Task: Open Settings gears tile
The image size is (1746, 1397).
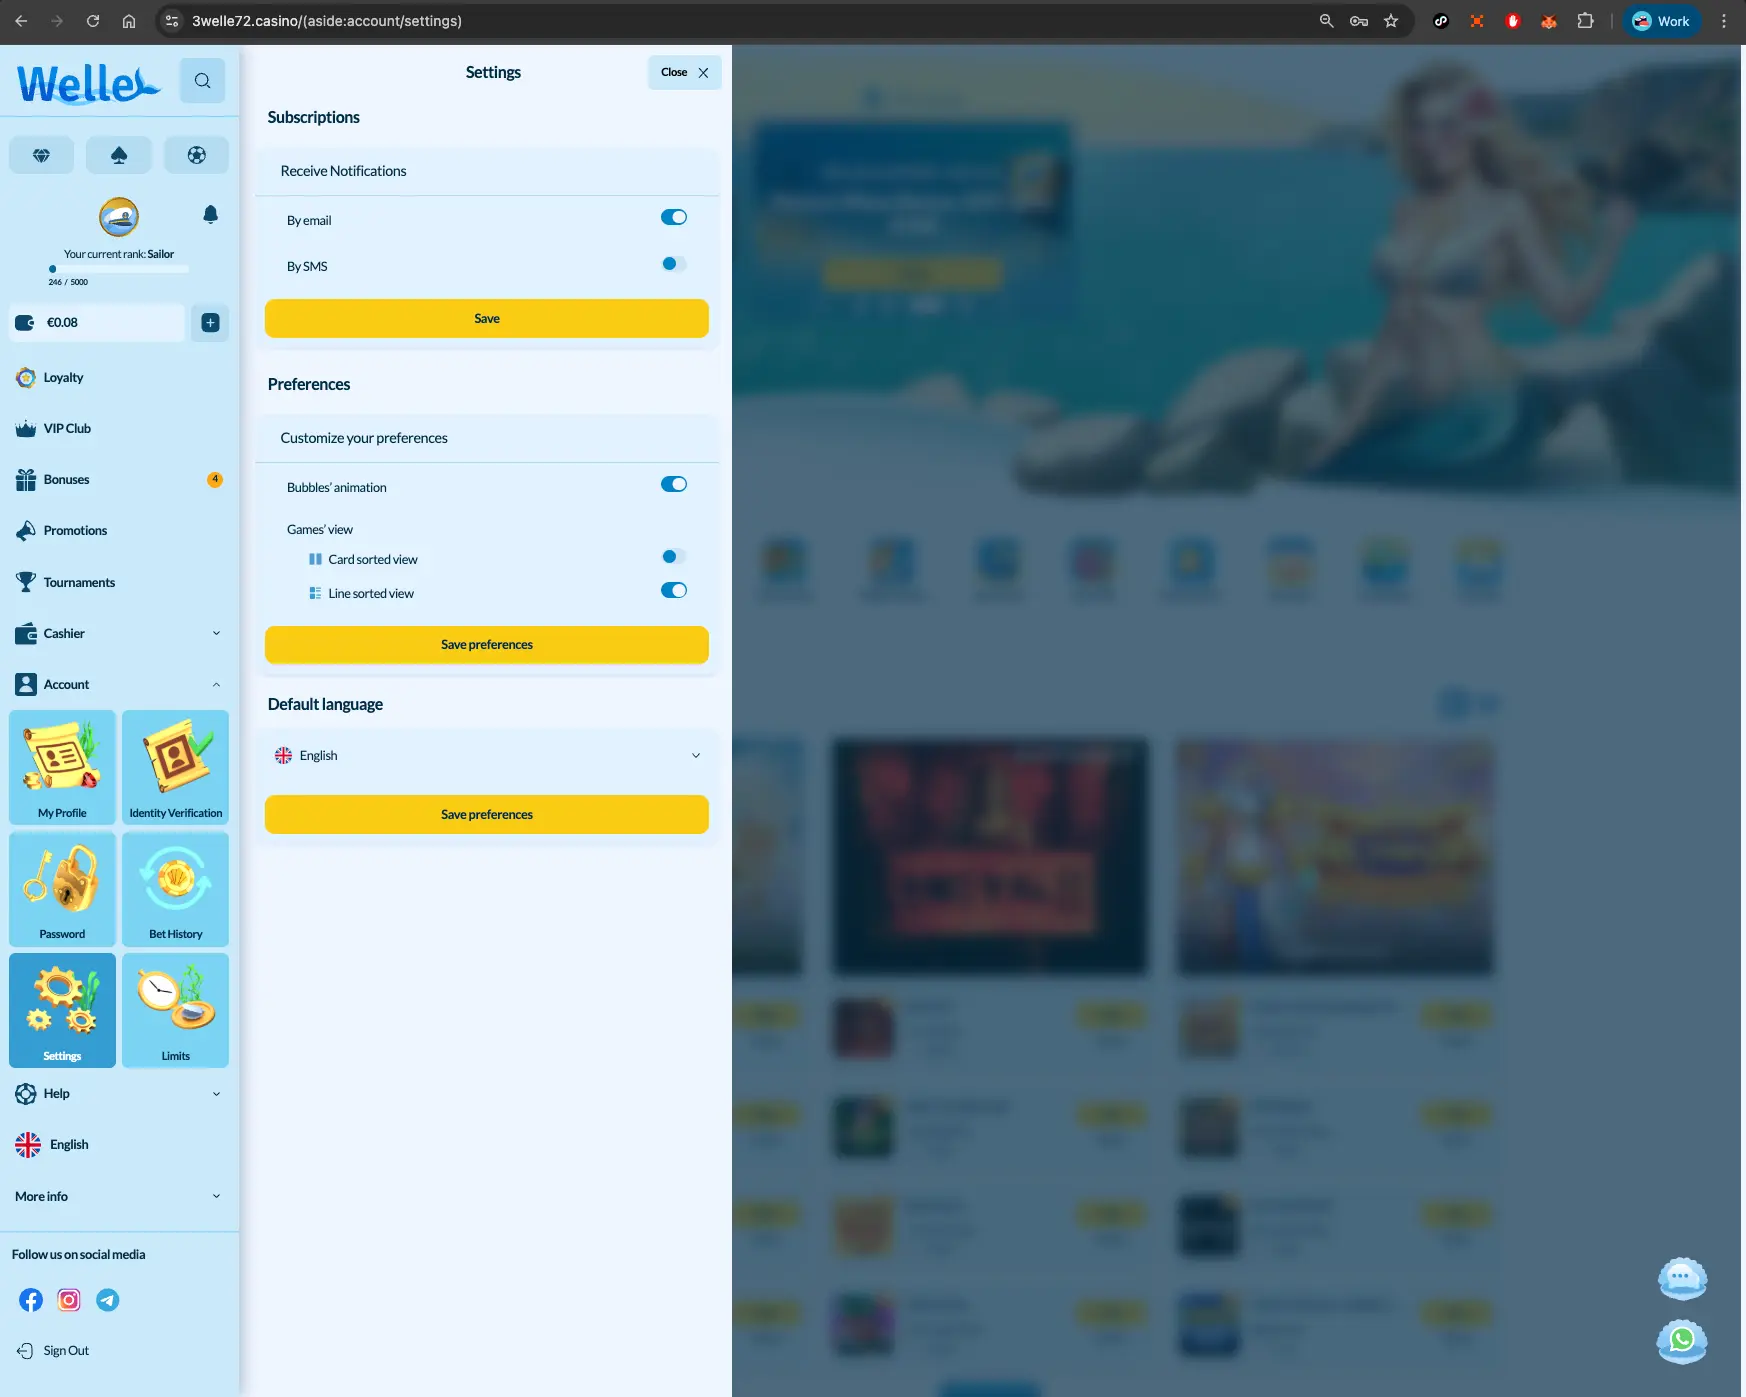Action: tap(62, 1011)
